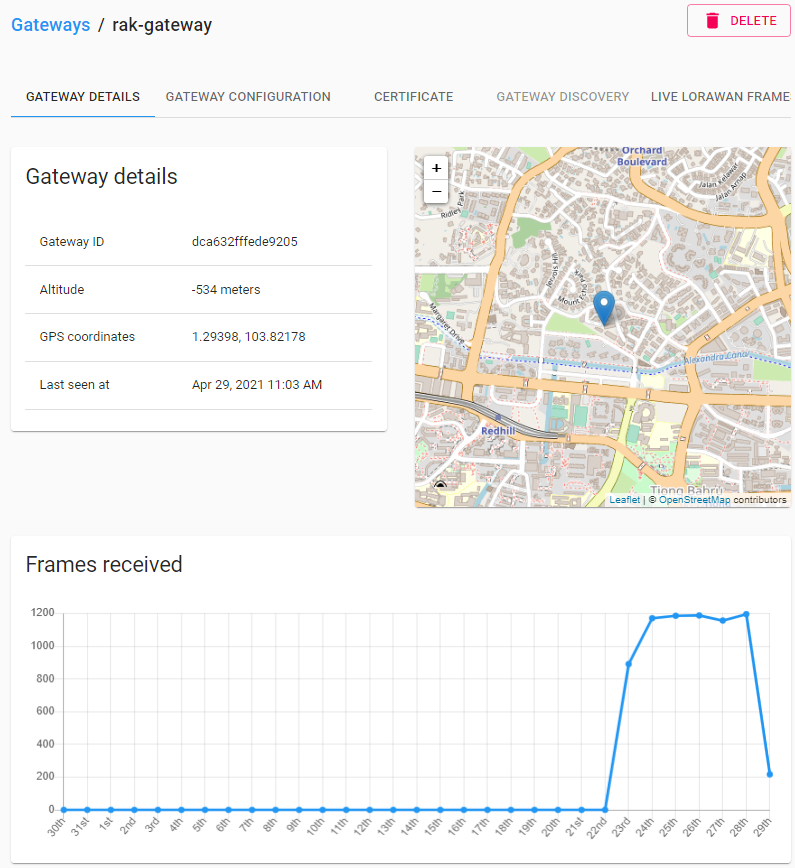
Task: Click the Redhill station label on map
Action: [498, 431]
